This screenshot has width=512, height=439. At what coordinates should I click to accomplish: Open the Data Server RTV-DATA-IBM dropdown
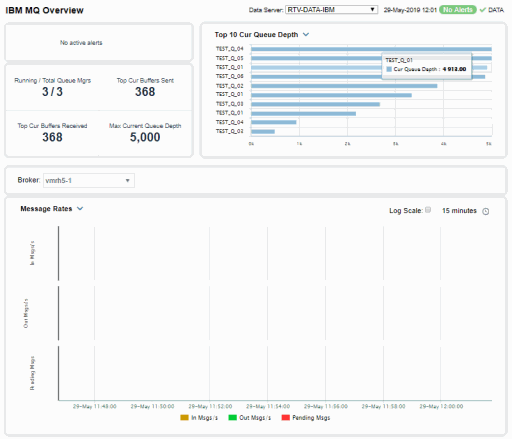pyautogui.click(x=331, y=10)
